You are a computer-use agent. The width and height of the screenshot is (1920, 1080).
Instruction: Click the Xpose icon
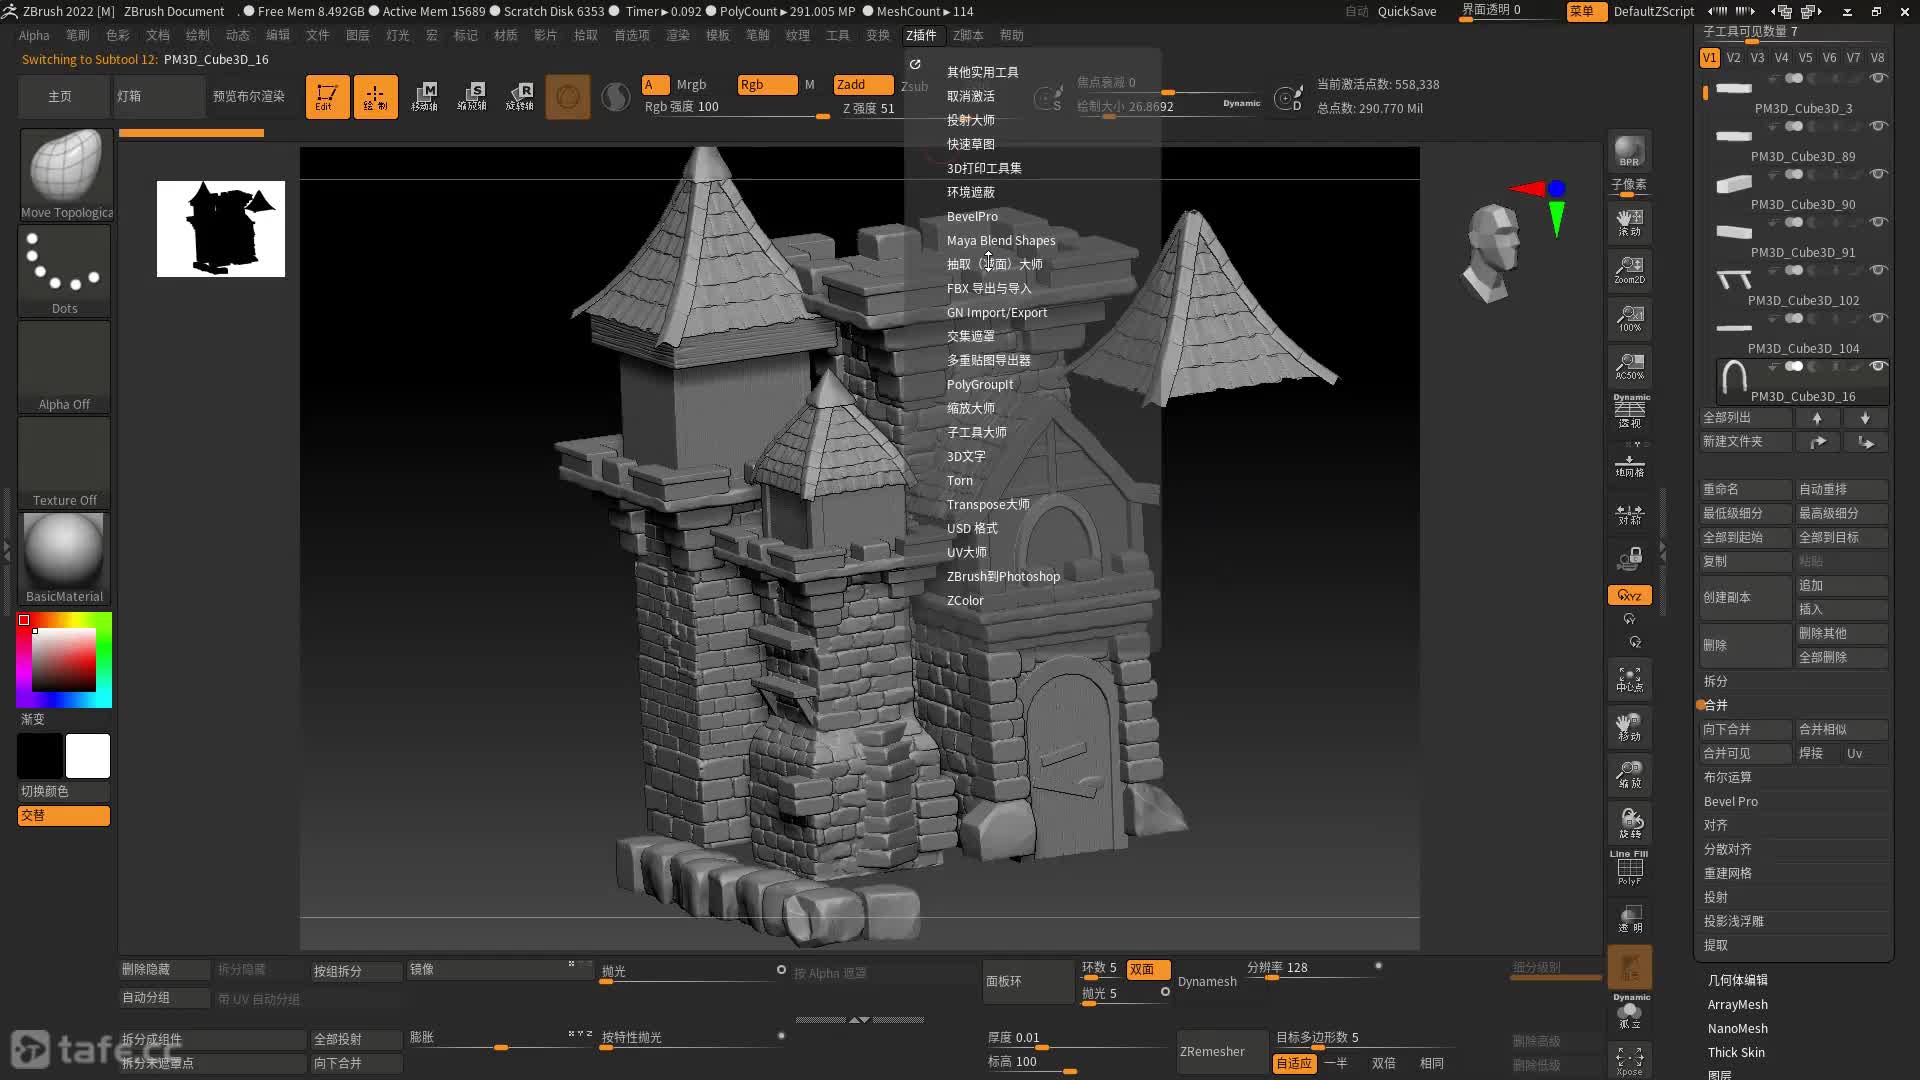(x=1629, y=1060)
